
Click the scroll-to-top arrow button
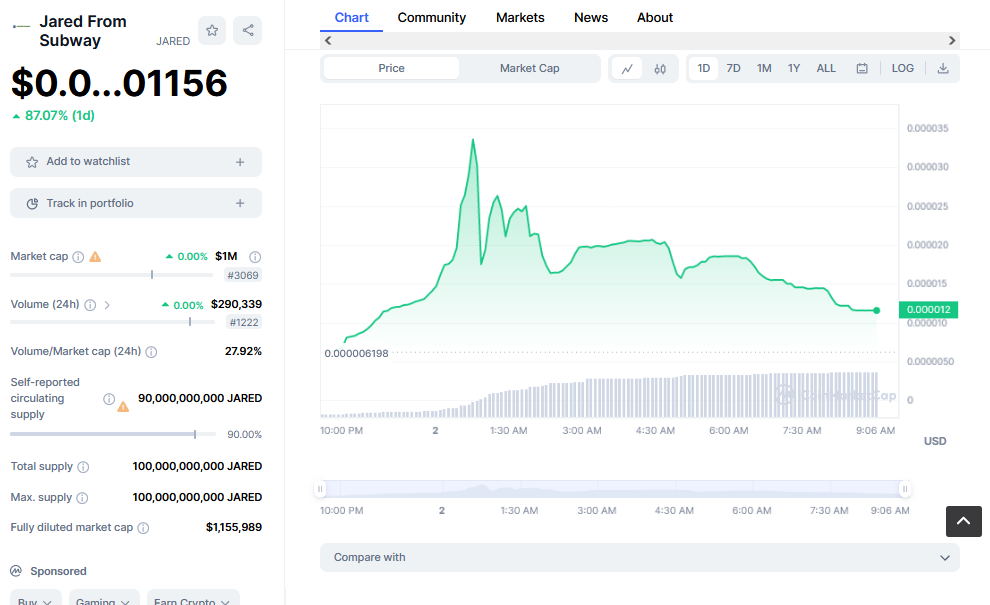963,521
